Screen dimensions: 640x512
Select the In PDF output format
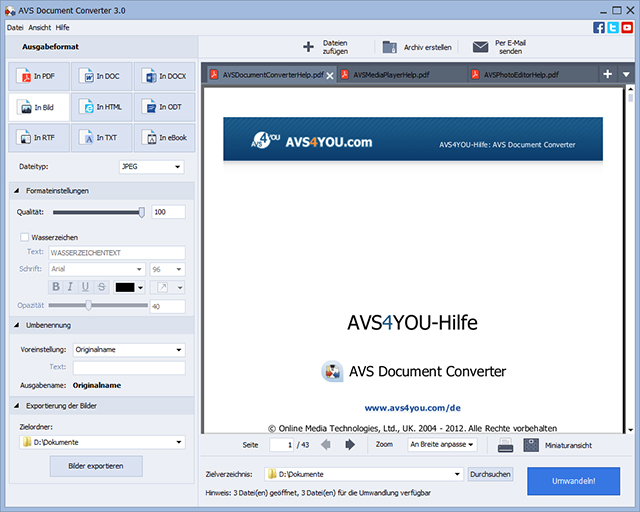point(39,76)
